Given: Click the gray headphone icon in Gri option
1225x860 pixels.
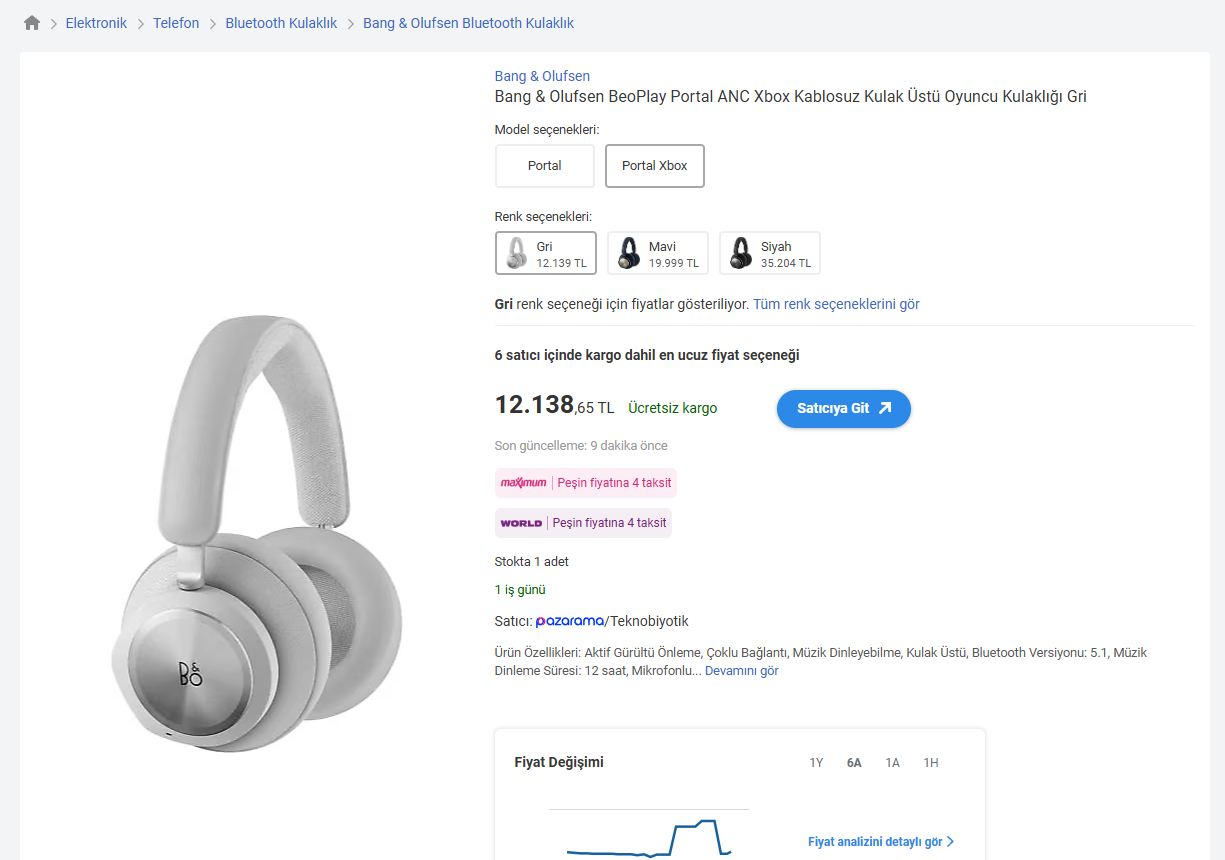Looking at the screenshot, I should 516,253.
